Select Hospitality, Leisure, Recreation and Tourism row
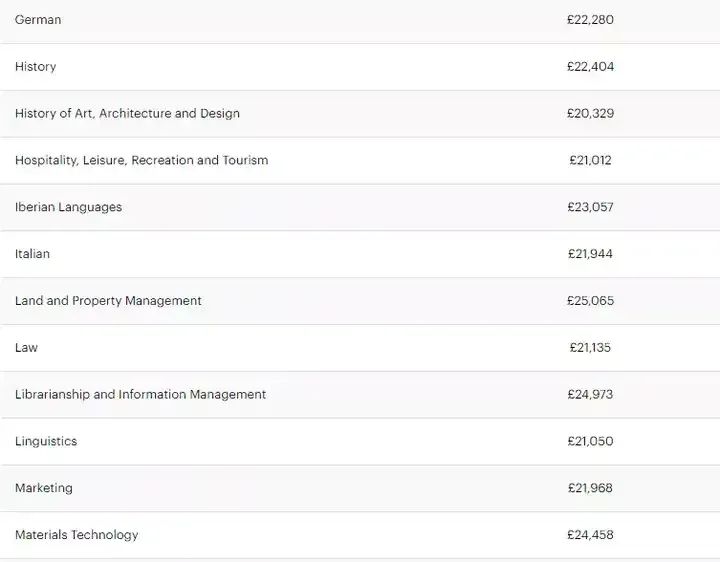720x562 pixels. [360, 160]
